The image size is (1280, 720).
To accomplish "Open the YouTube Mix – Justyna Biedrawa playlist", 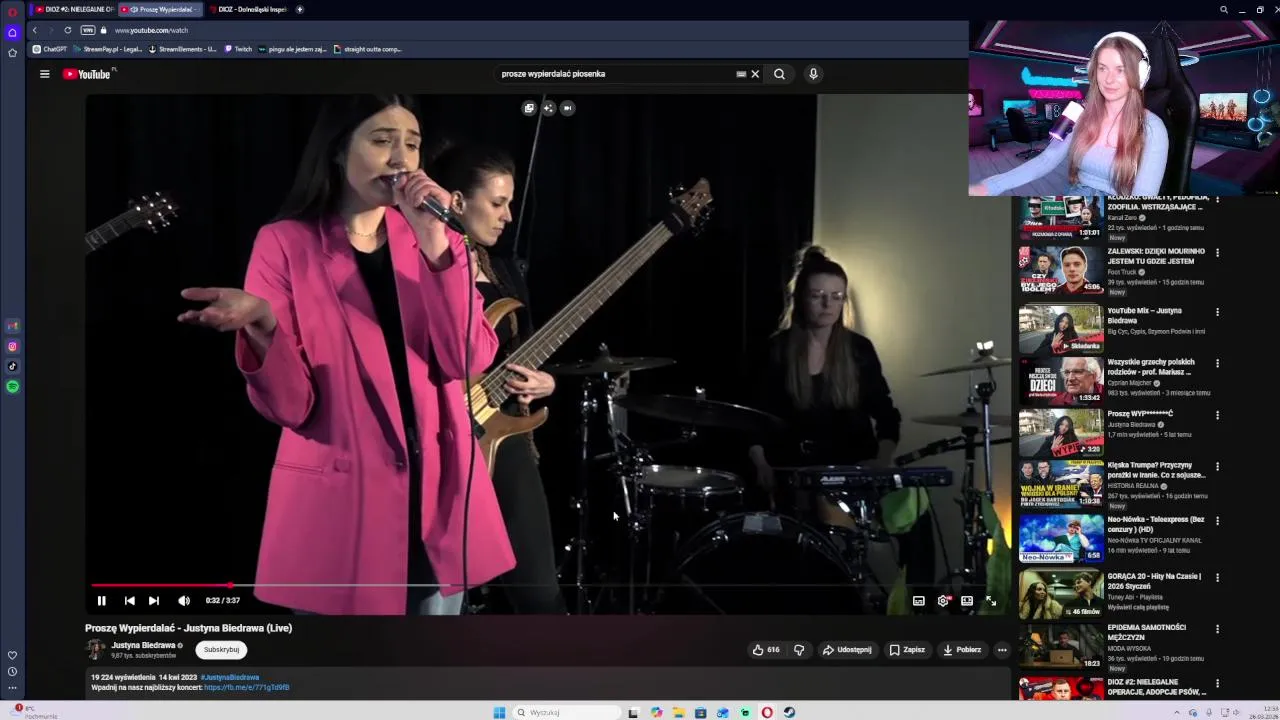I will 1061,330.
